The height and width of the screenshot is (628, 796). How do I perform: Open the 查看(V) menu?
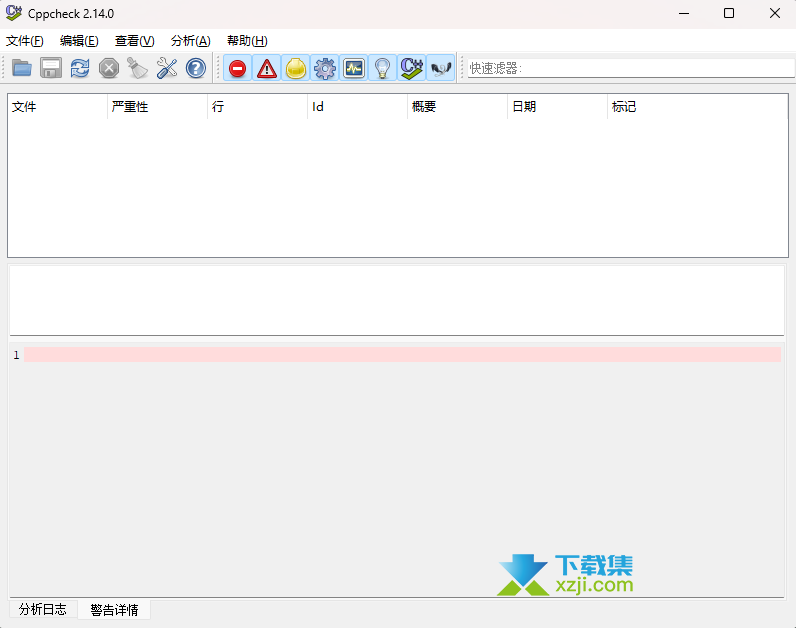click(135, 41)
